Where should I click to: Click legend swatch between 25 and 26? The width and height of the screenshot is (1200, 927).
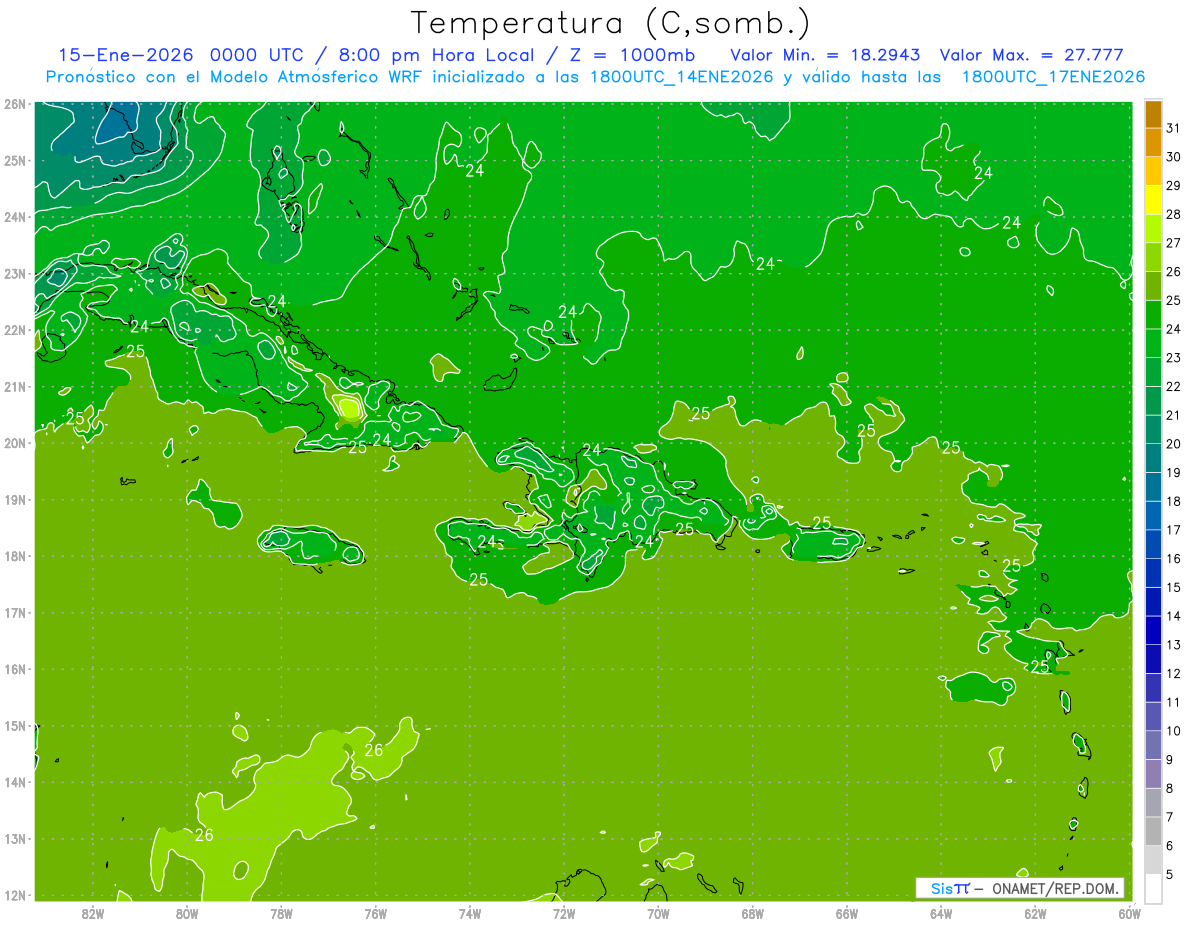click(x=1153, y=286)
